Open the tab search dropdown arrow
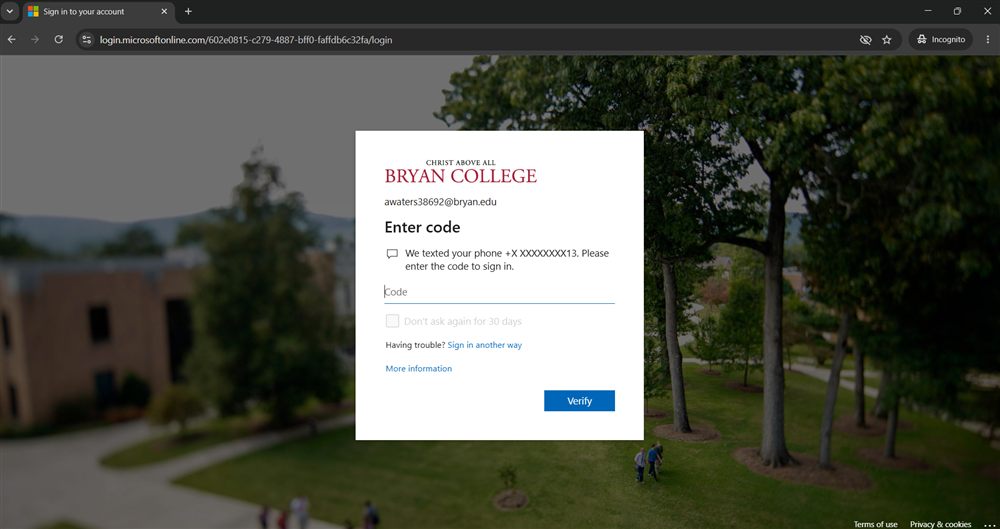1000x529 pixels. pos(10,11)
